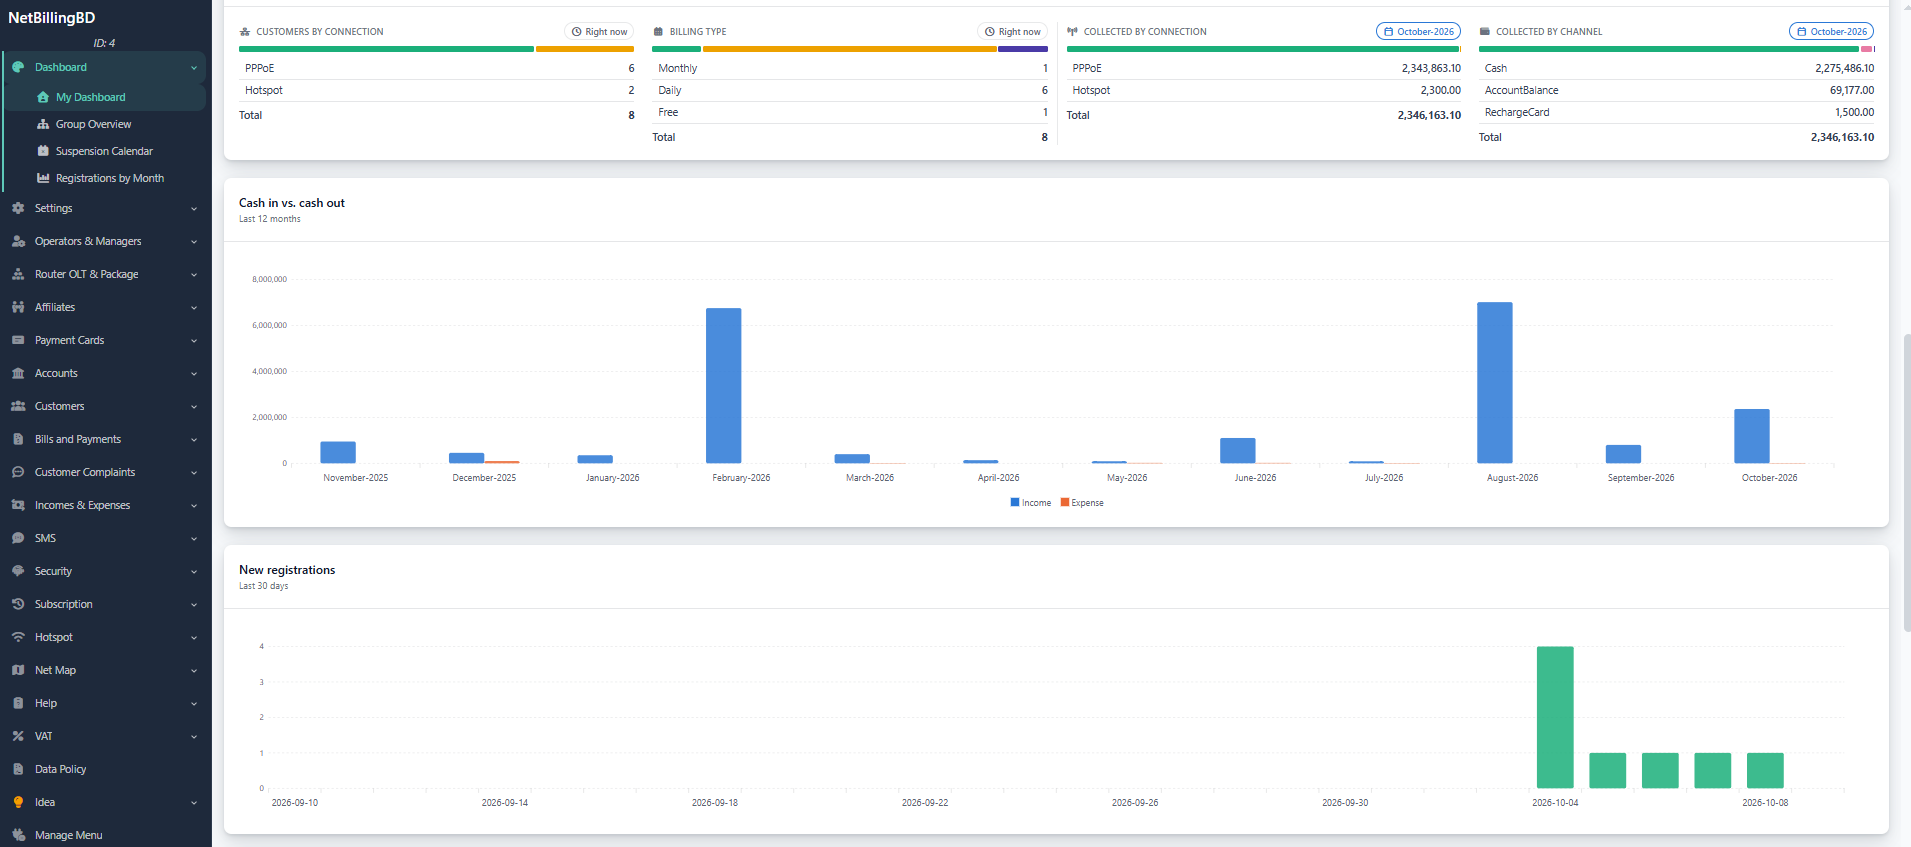Click the Customer Complaints icon

coord(18,472)
